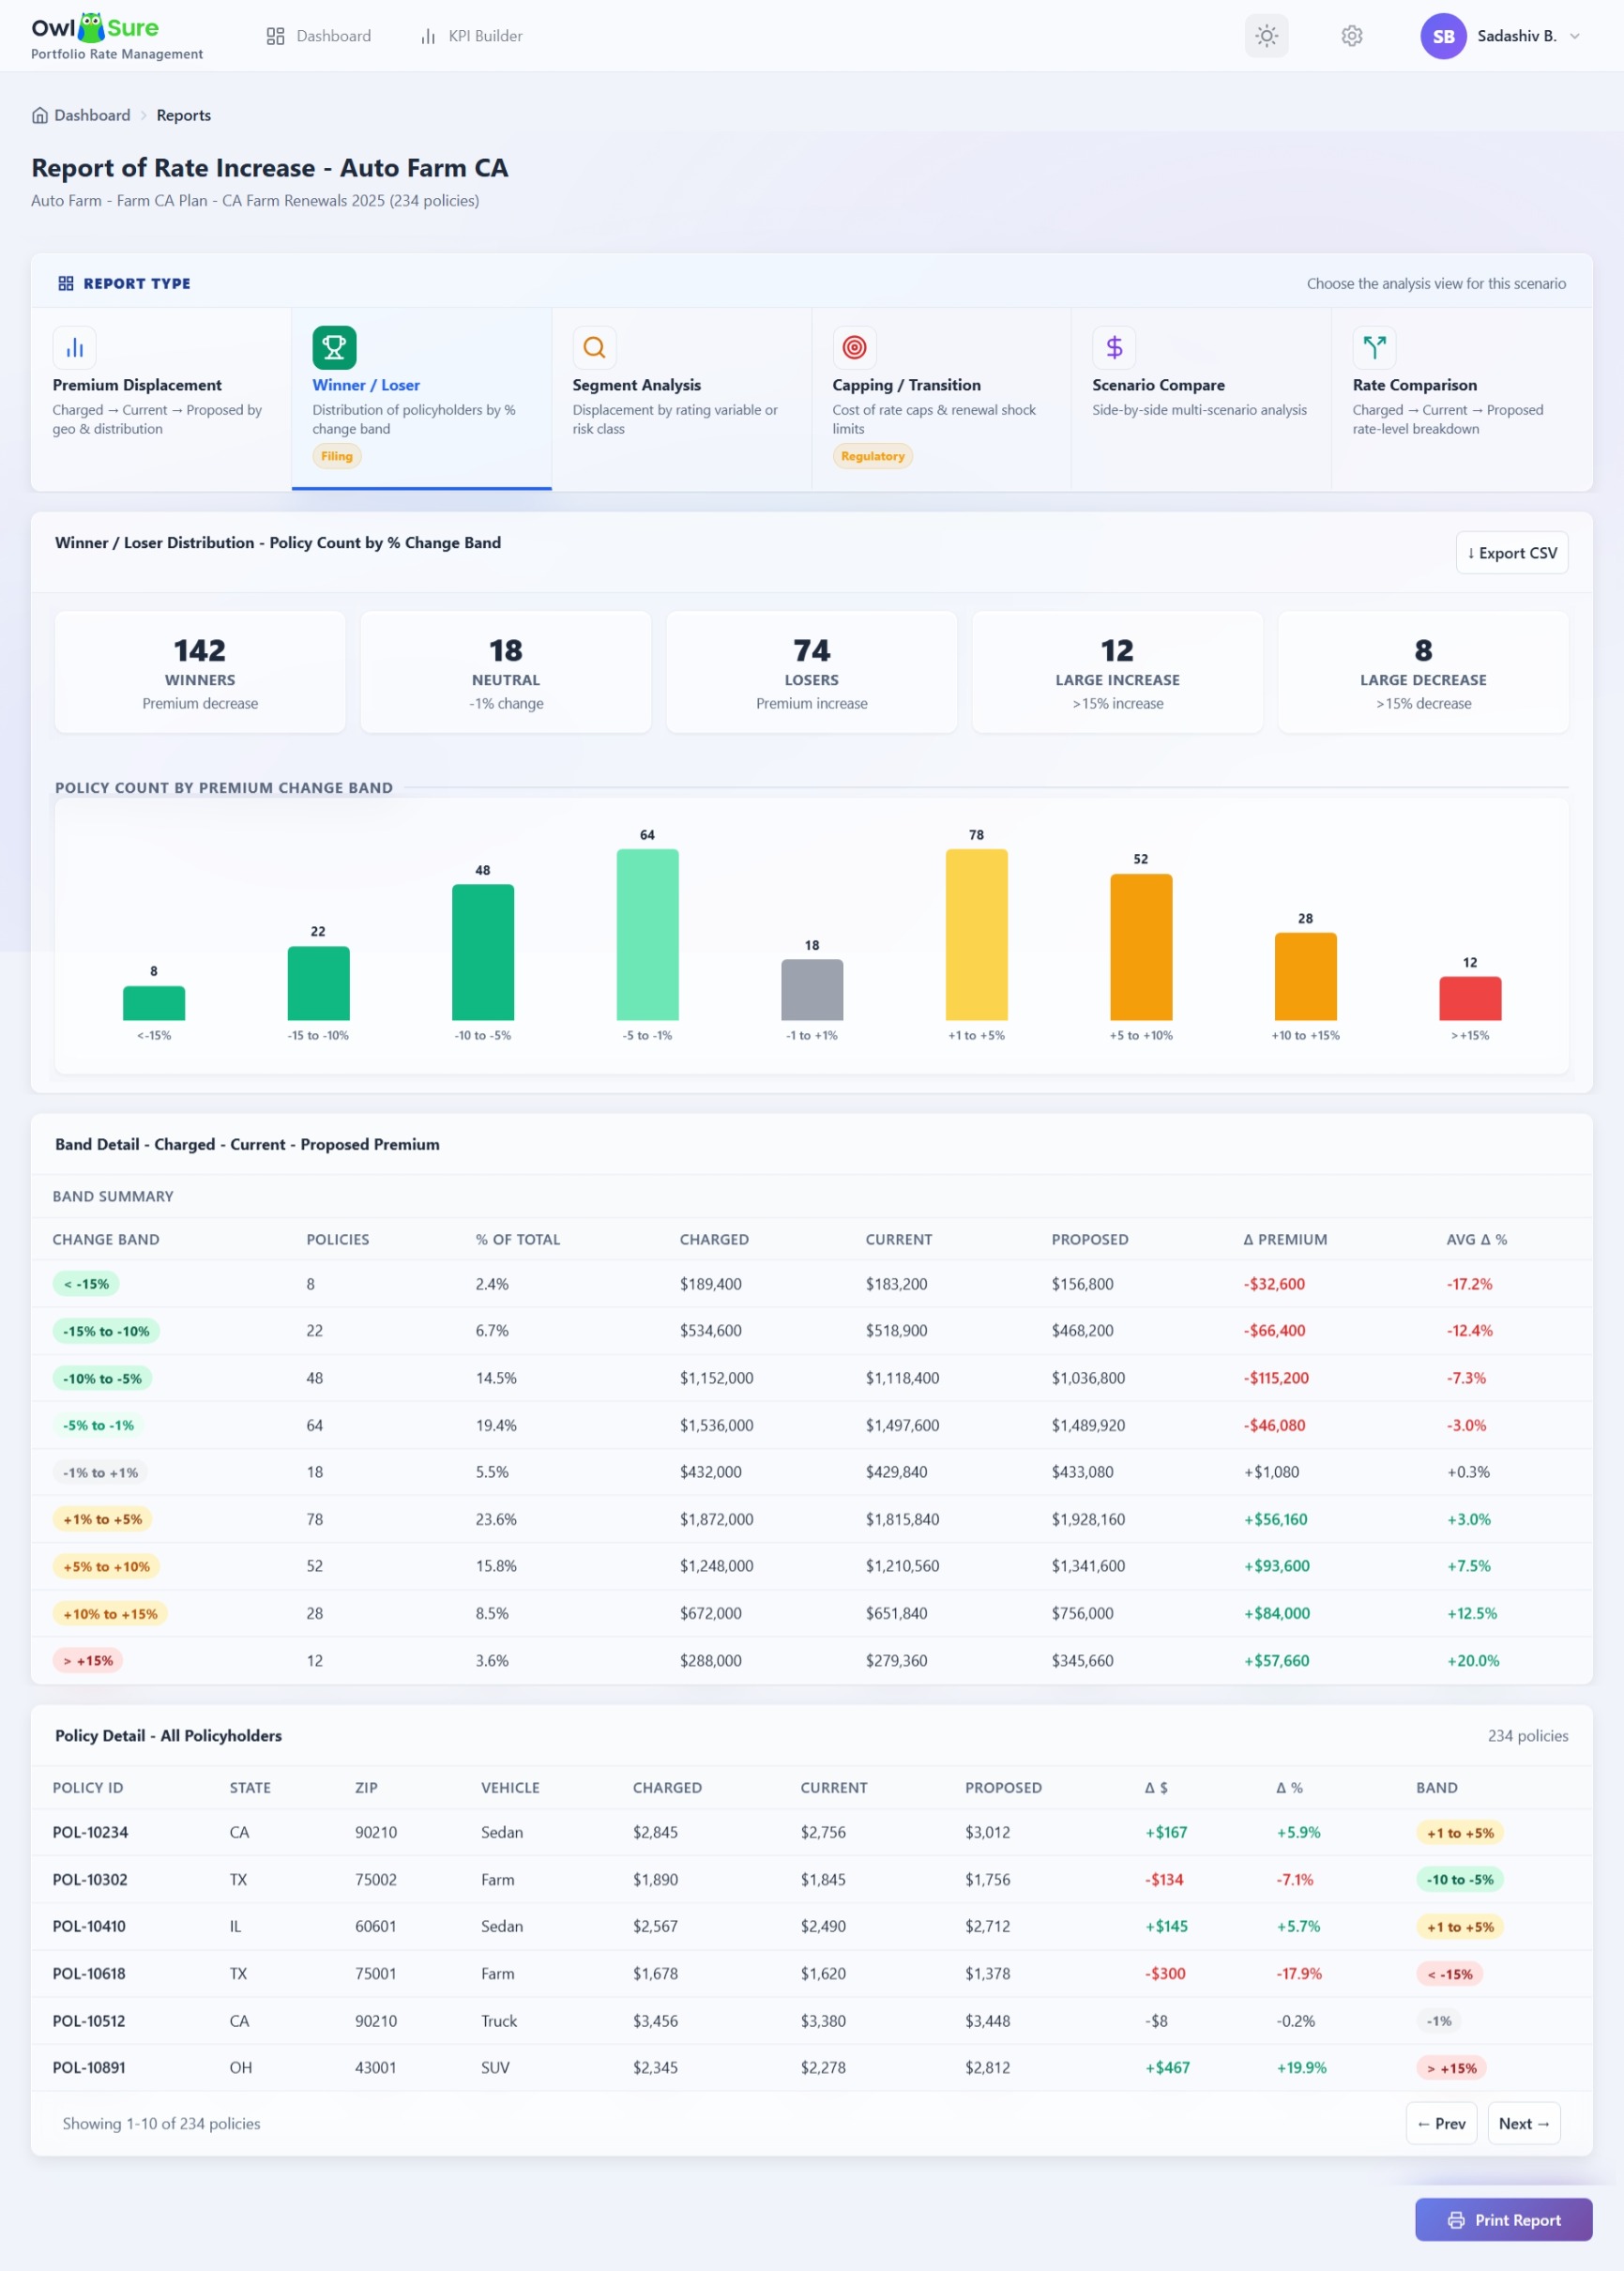Image resolution: width=1624 pixels, height=2271 pixels.
Task: Select policy ID POL-10234
Action: 90,1832
